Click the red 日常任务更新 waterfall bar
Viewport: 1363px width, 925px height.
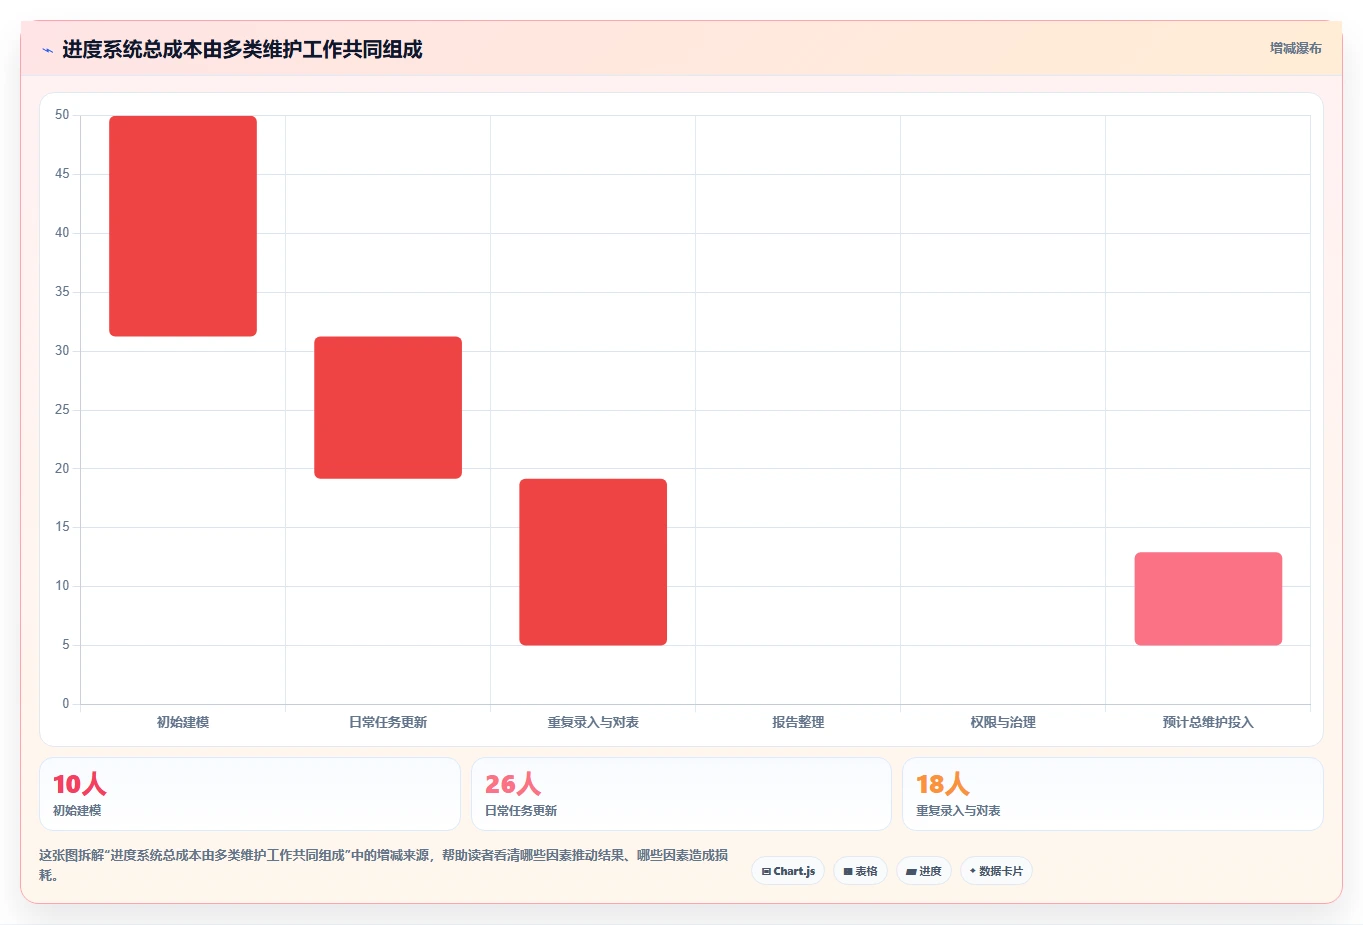pos(388,407)
